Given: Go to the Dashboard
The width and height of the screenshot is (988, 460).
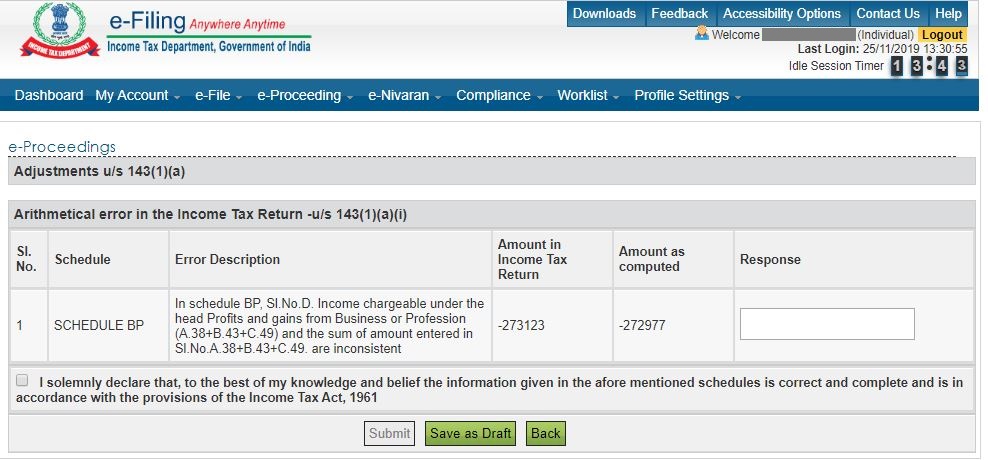Looking at the screenshot, I should coord(49,96).
